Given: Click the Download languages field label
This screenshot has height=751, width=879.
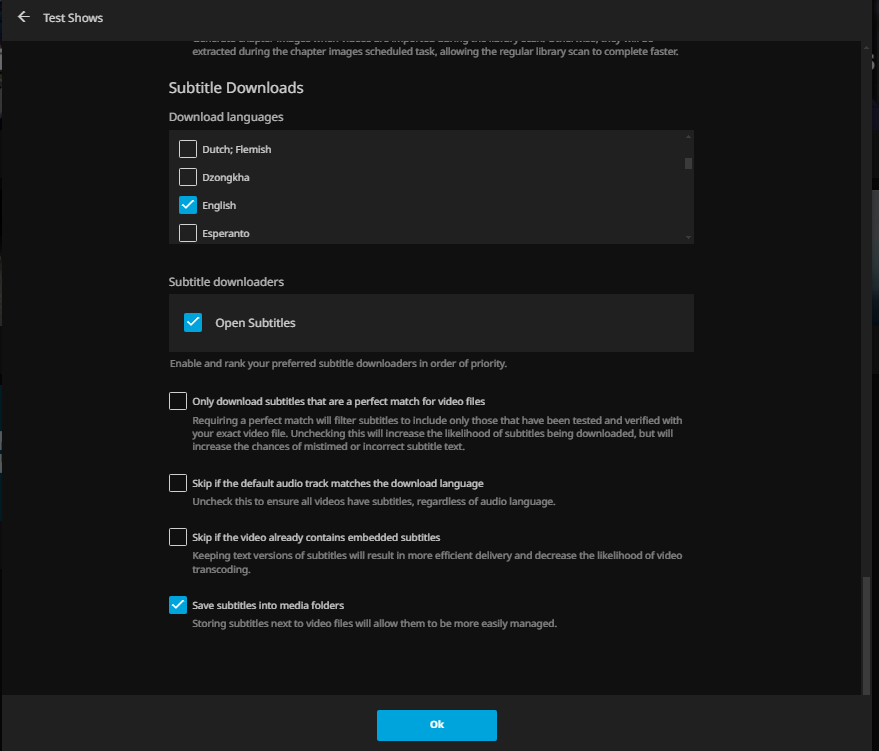Looking at the screenshot, I should pyautogui.click(x=226, y=117).
